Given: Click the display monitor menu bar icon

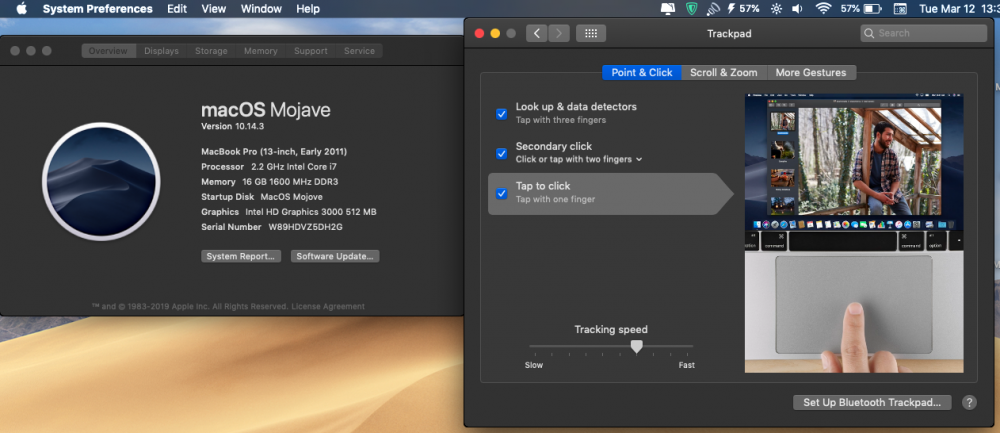Looking at the screenshot, I should 668,9.
